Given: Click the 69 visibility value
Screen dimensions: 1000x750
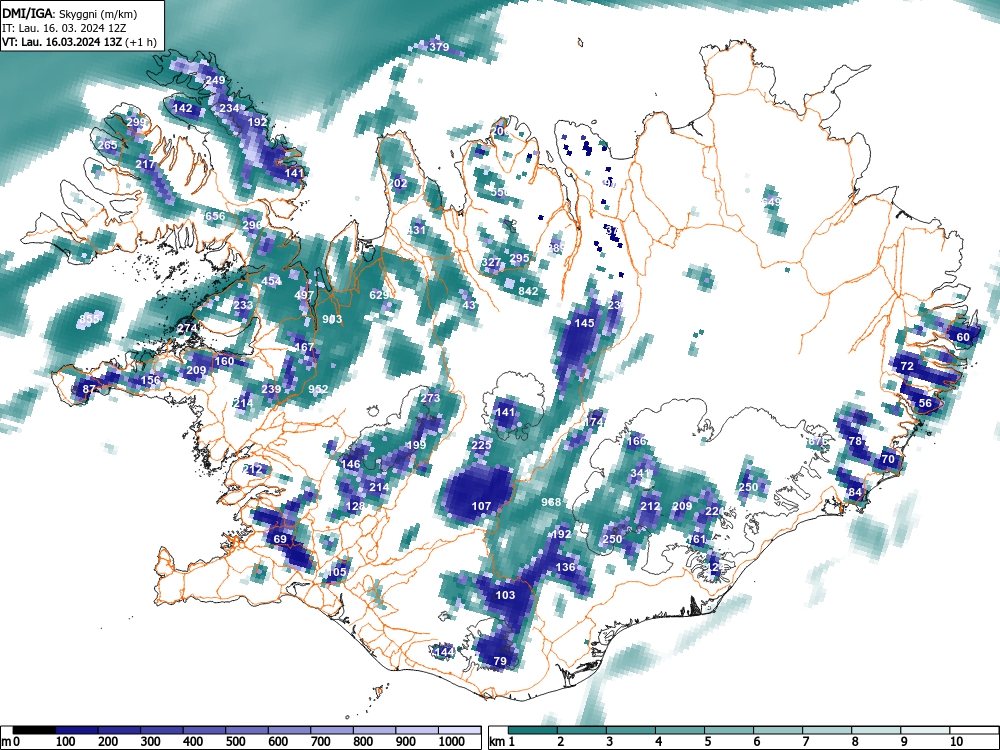Looking at the screenshot, I should coord(281,539).
